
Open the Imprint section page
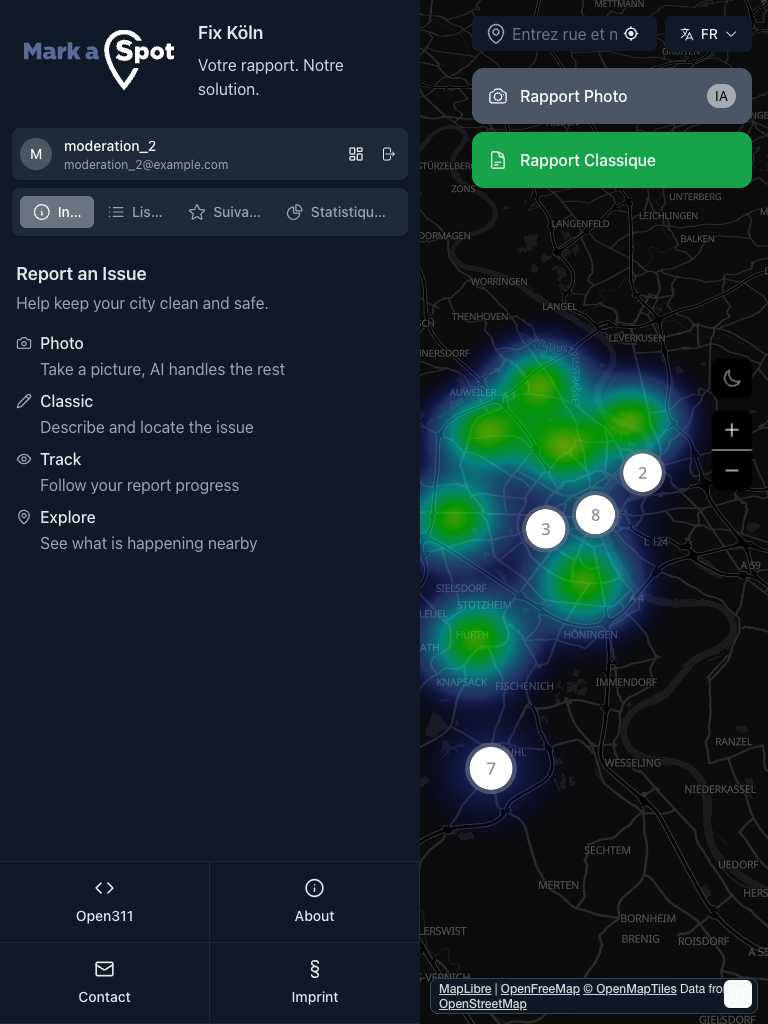[x=314, y=982]
